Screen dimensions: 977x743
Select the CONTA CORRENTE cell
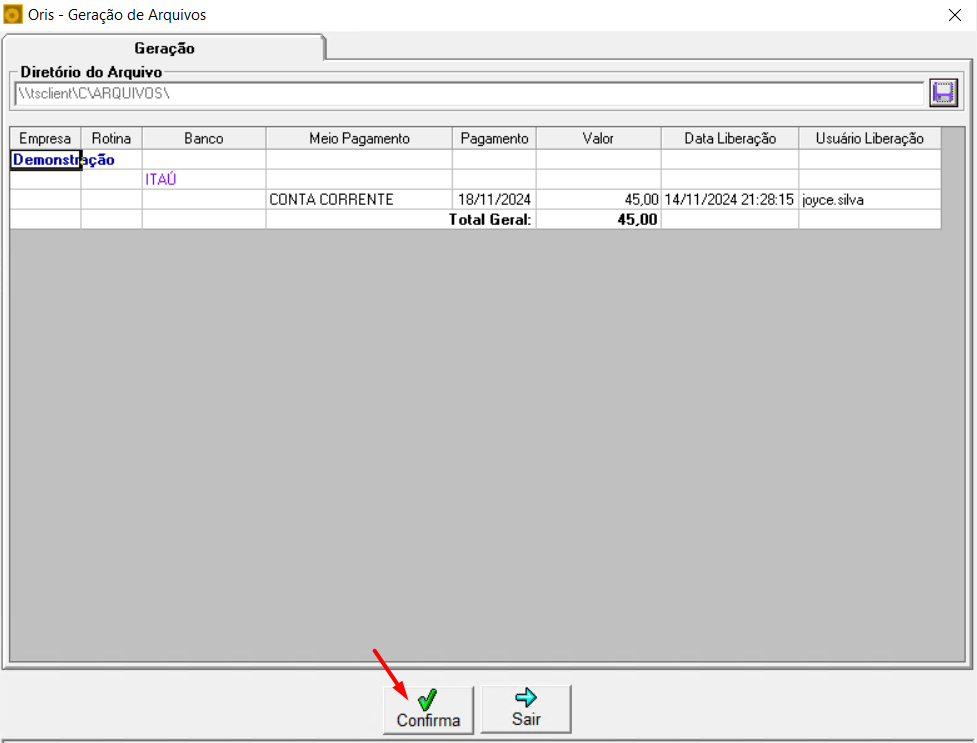pyautogui.click(x=359, y=199)
